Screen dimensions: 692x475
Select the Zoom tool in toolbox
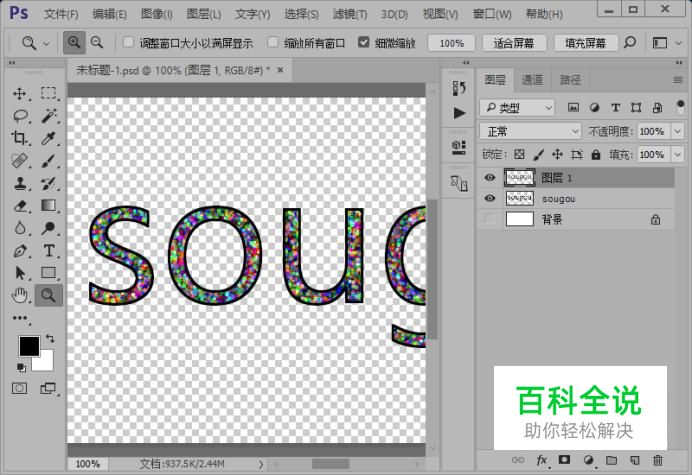[x=49, y=295]
